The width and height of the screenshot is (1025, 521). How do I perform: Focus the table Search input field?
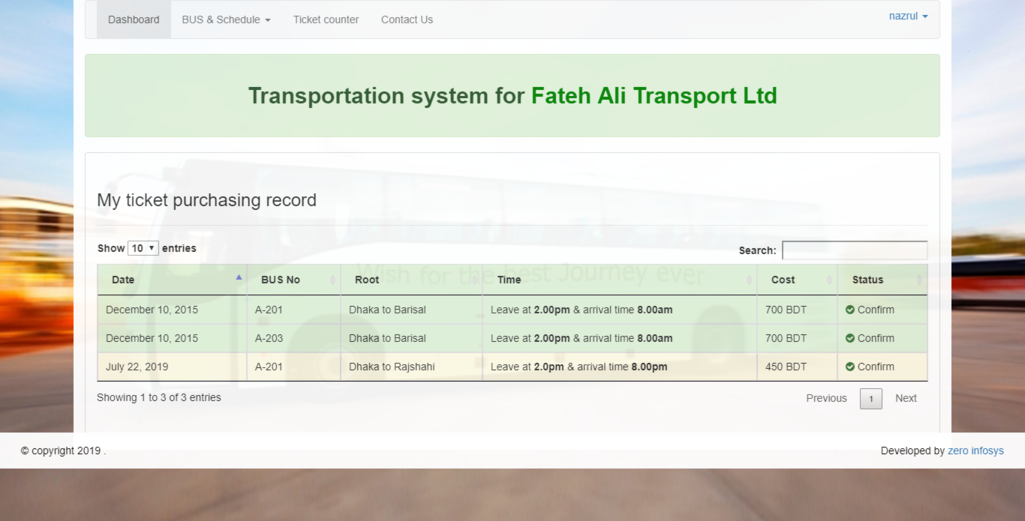[854, 250]
